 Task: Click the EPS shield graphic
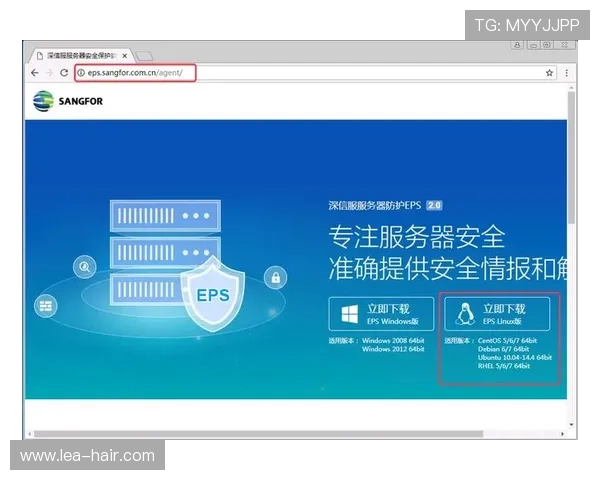(212, 294)
